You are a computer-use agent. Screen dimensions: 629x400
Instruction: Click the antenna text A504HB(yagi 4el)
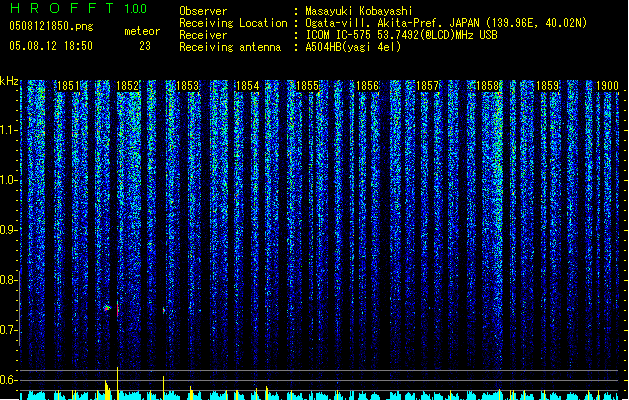point(353,47)
